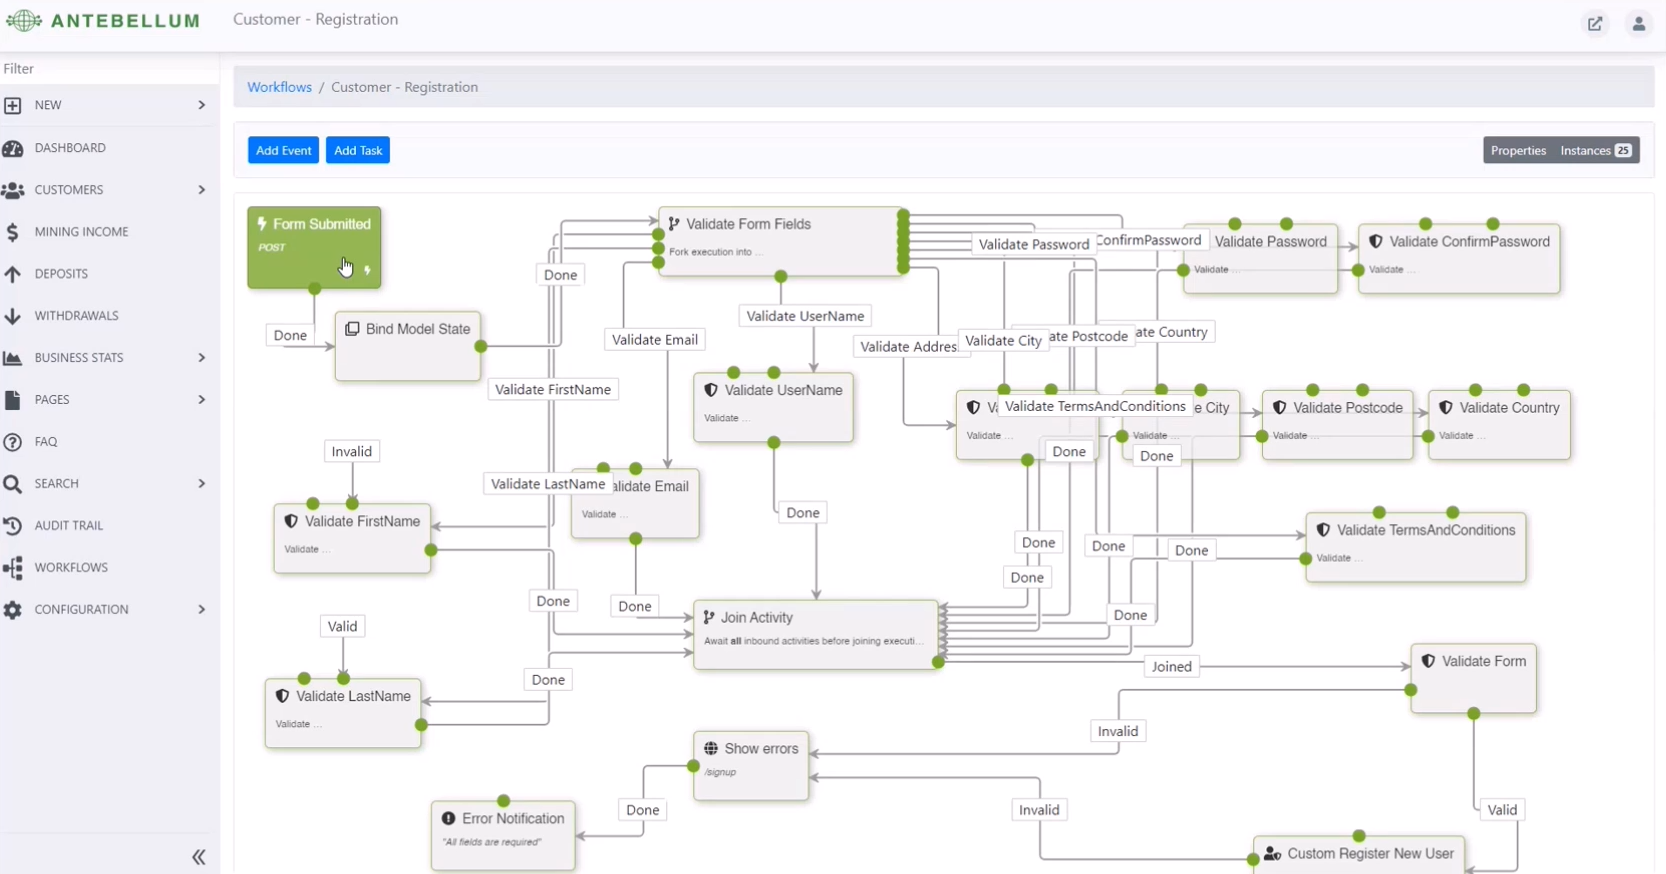Expand the Configuration submenu chevron
Image resolution: width=1666 pixels, height=874 pixels.
click(202, 610)
